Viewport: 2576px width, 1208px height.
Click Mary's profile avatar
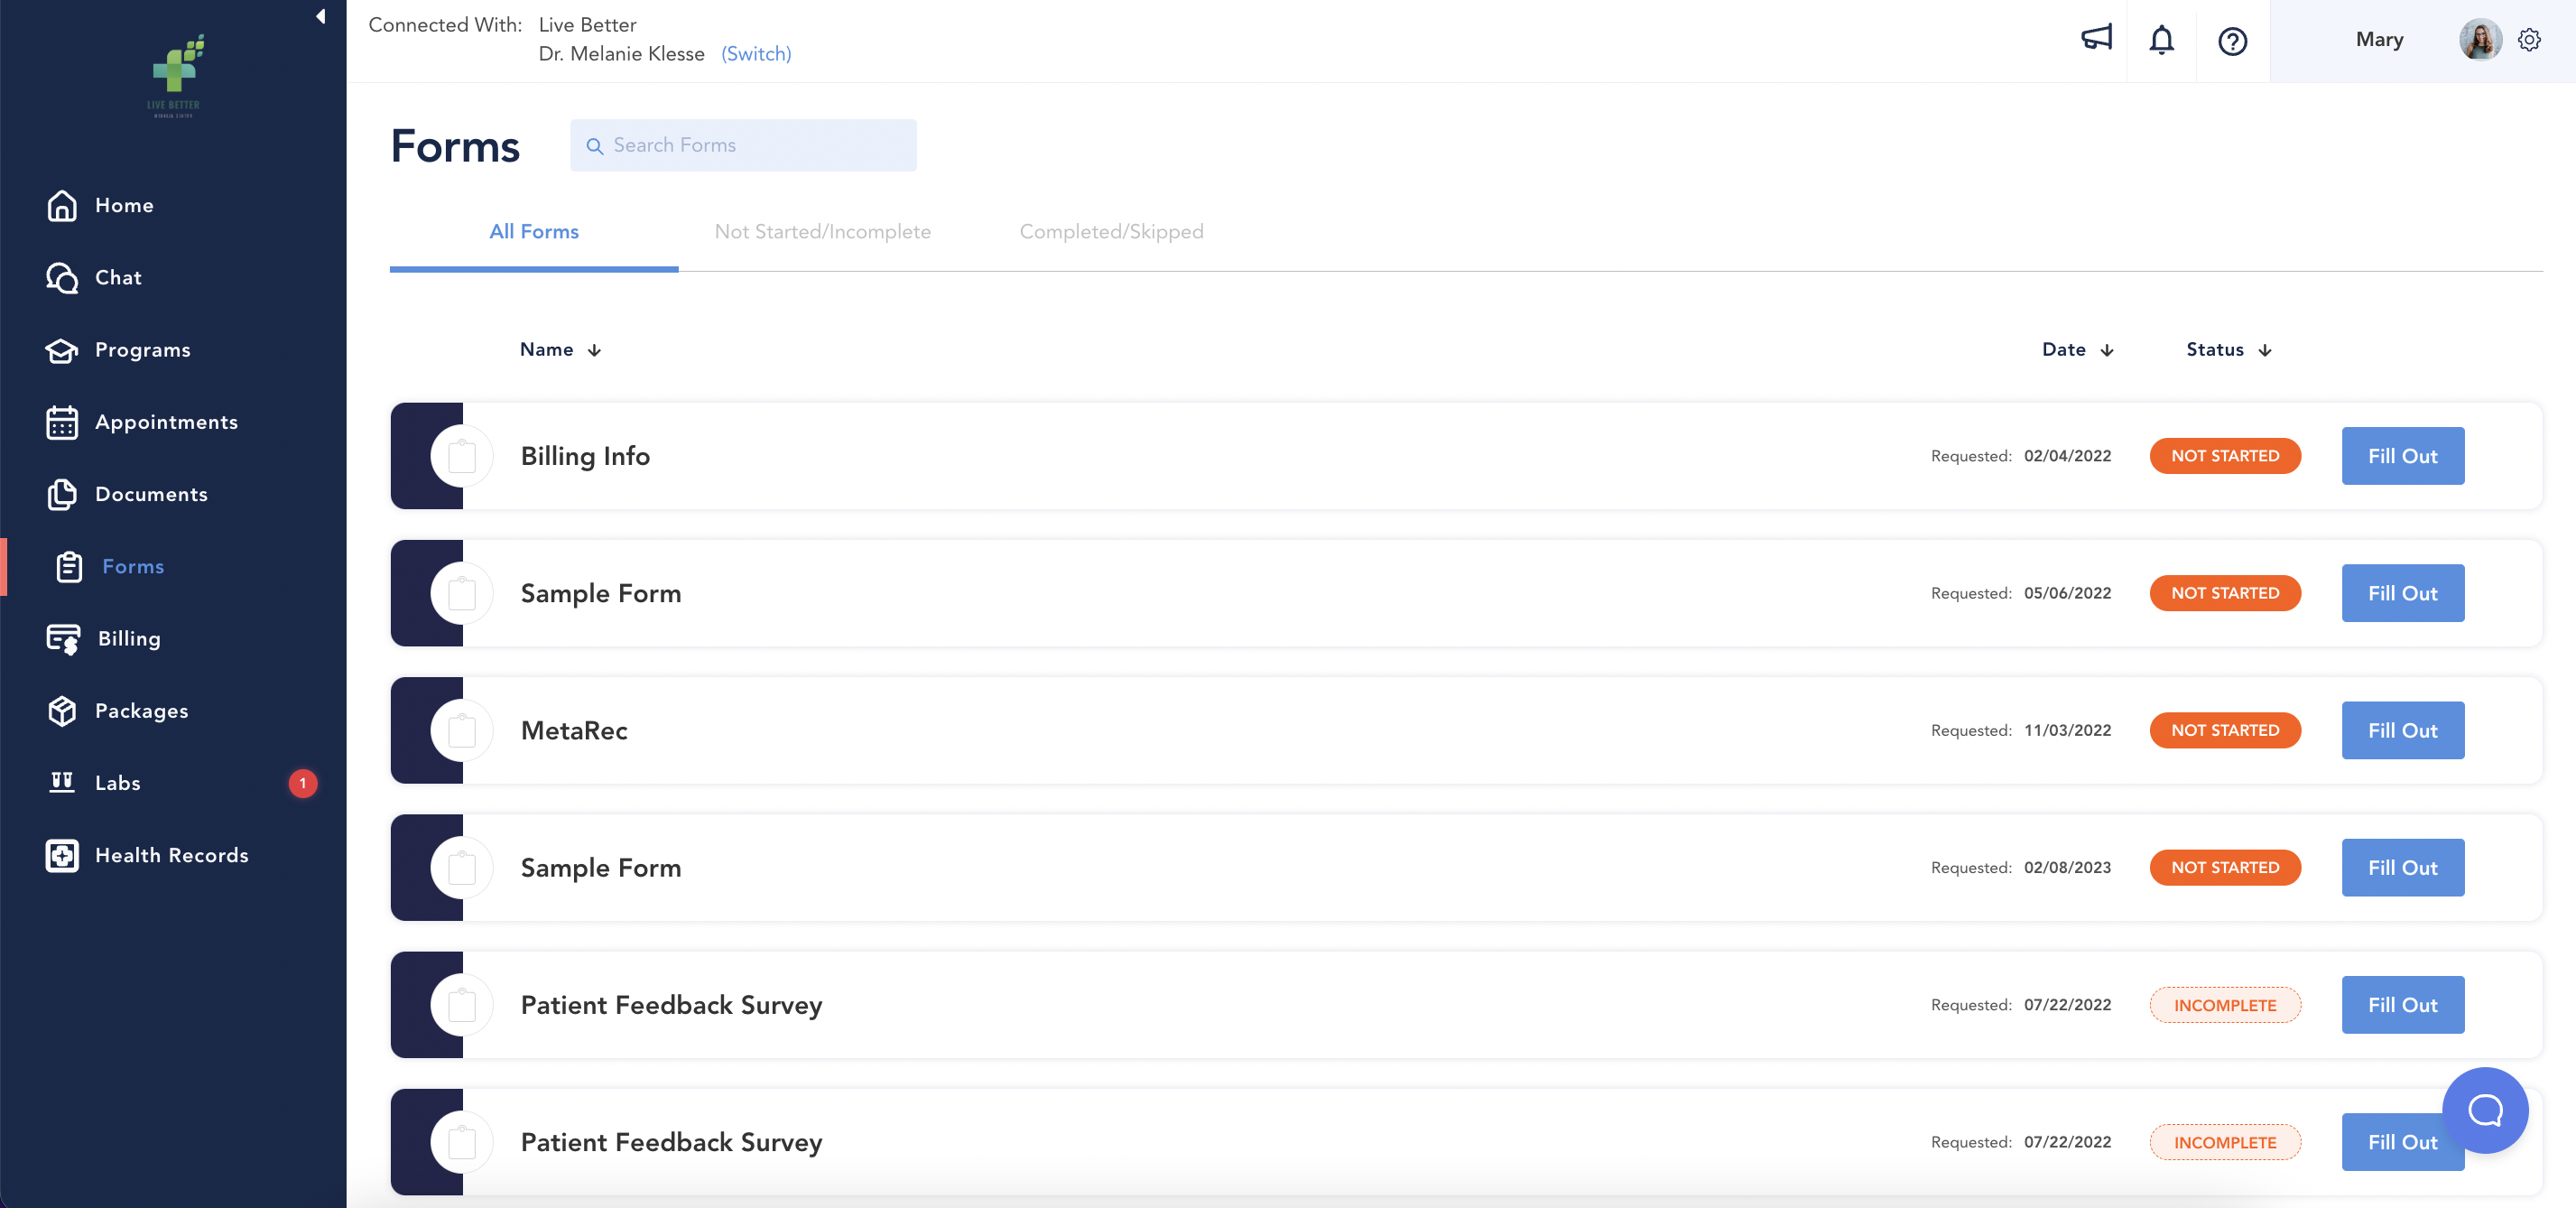click(2479, 40)
